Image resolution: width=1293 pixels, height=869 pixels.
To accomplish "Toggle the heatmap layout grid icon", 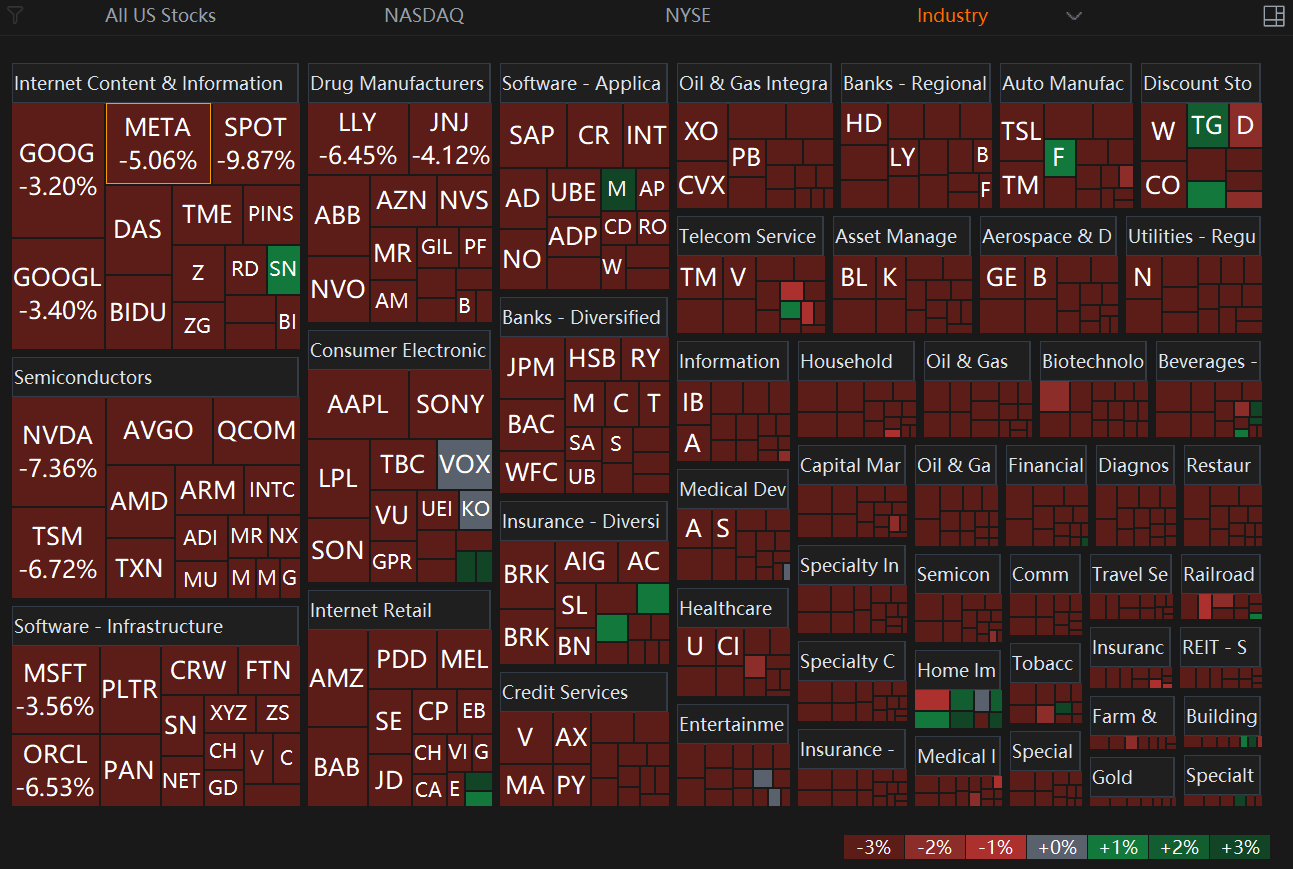I will pos(1274,16).
